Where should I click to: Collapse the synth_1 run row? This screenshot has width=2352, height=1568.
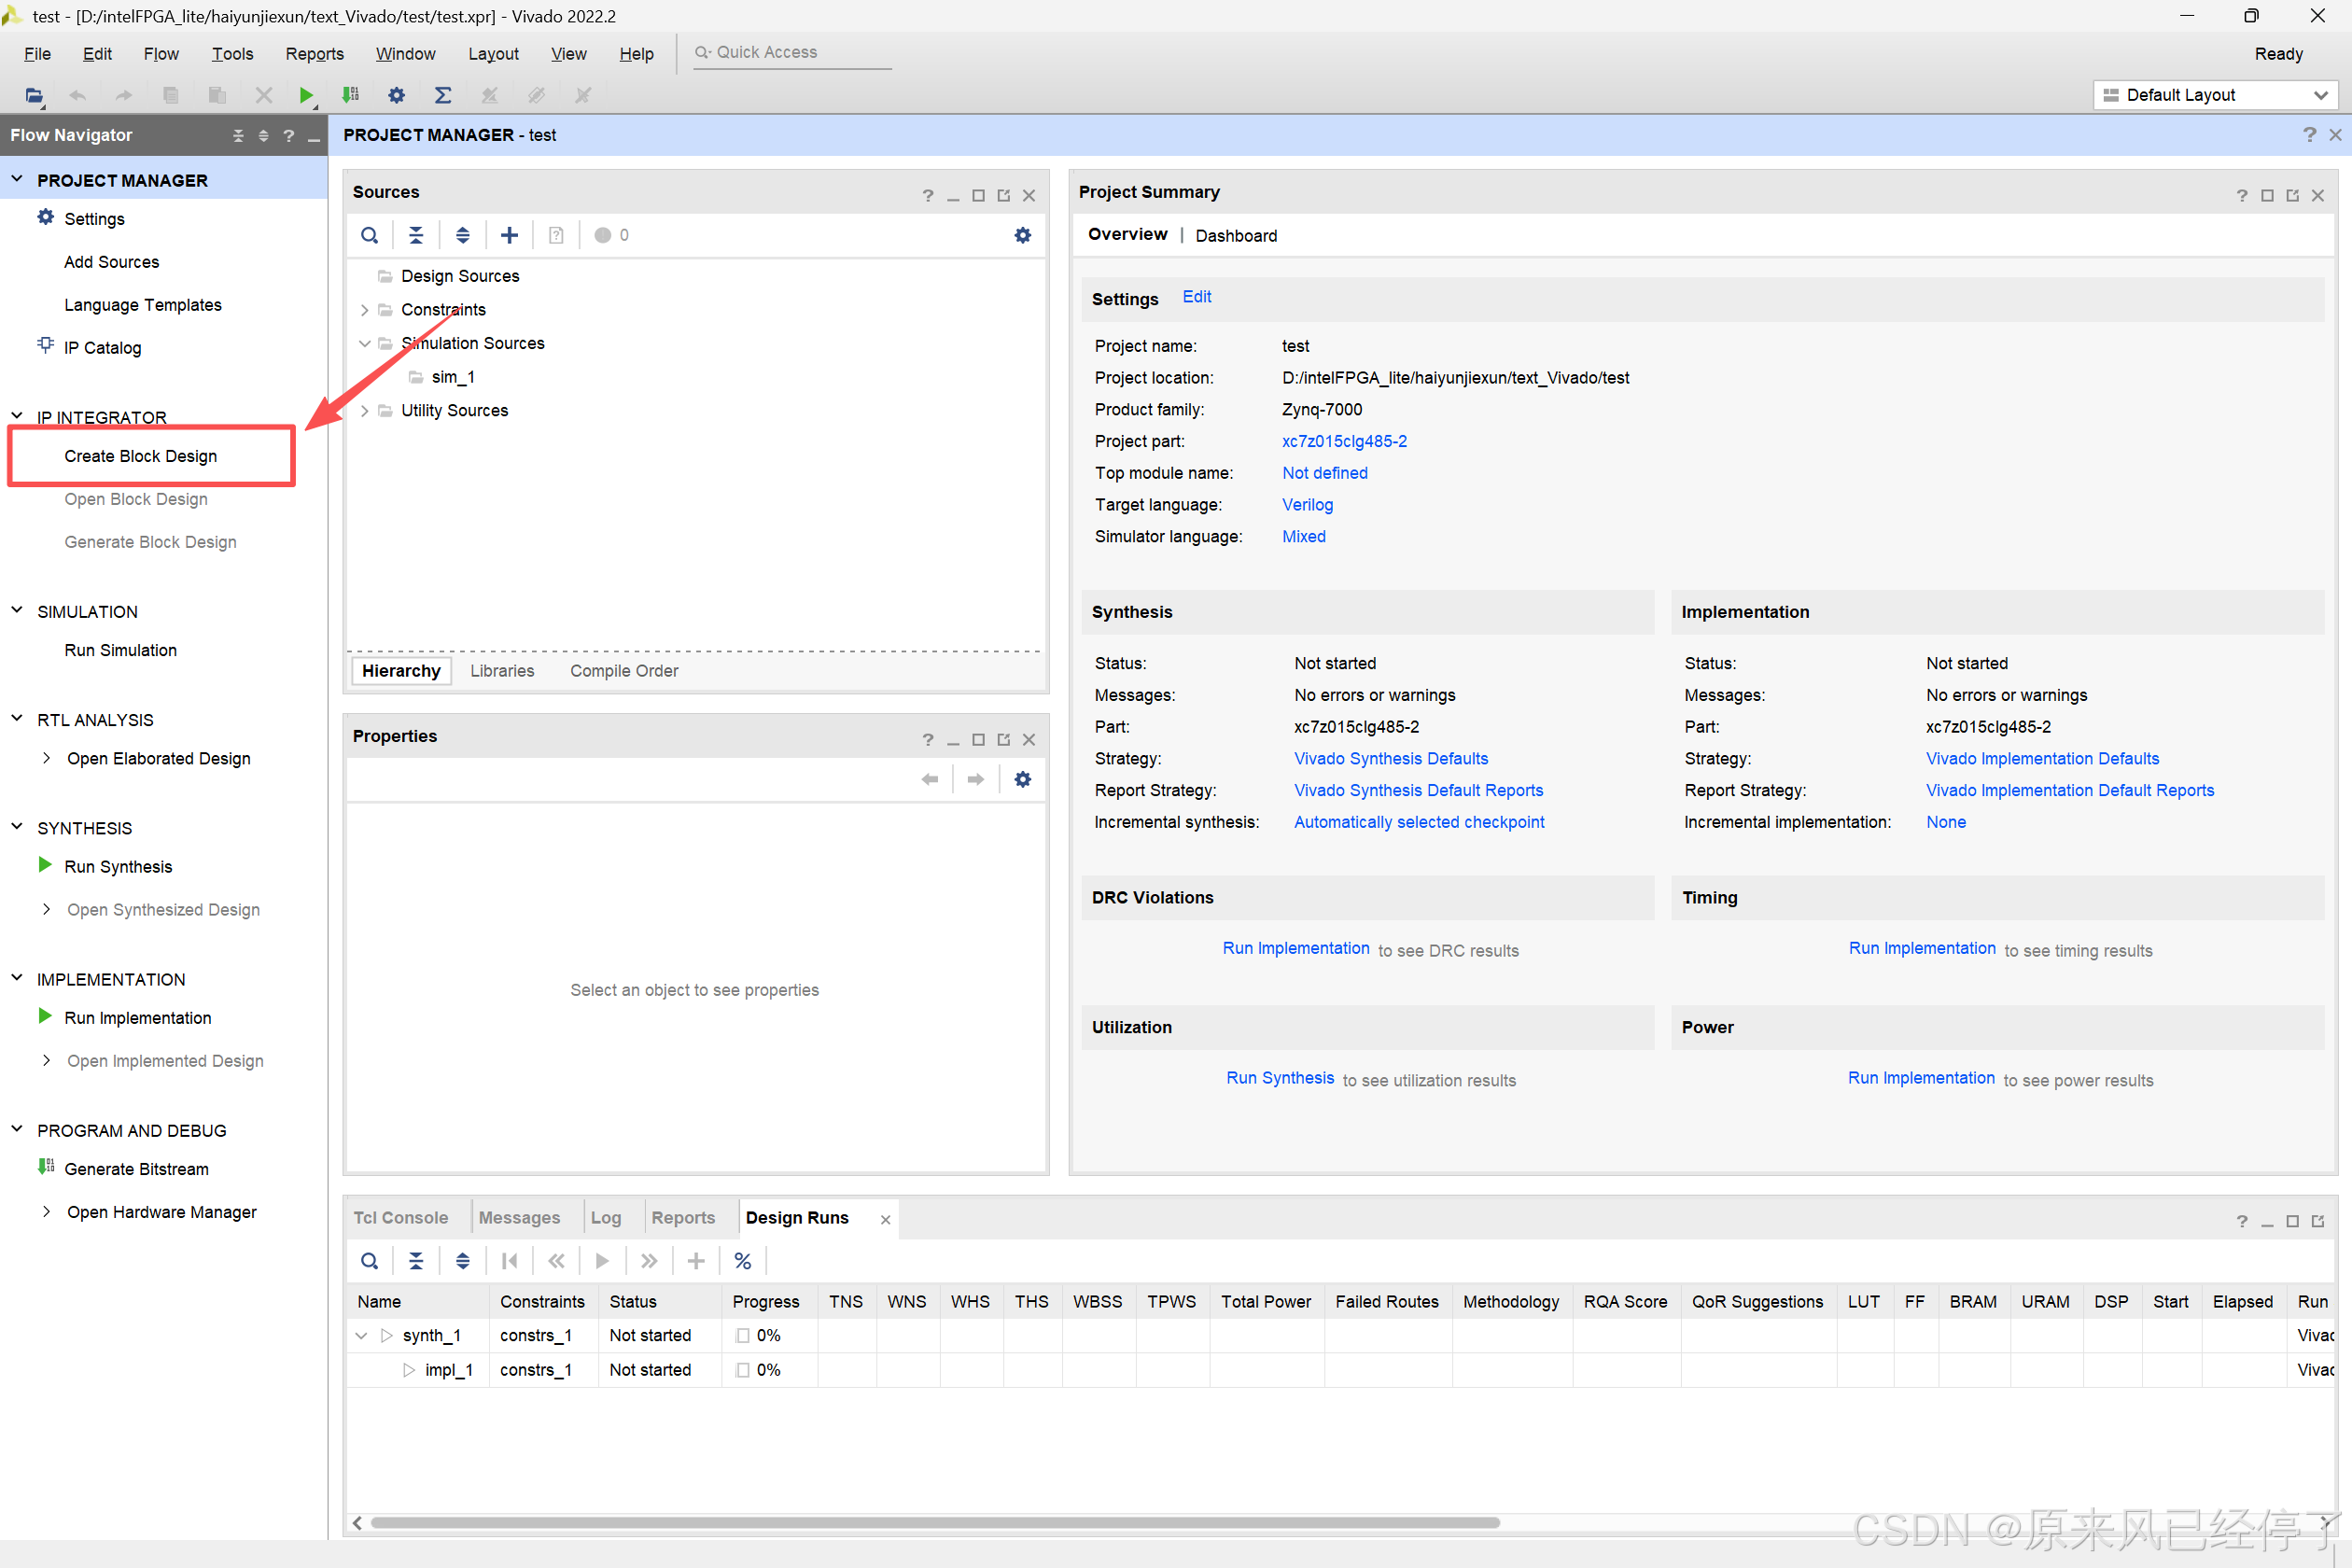(361, 1335)
